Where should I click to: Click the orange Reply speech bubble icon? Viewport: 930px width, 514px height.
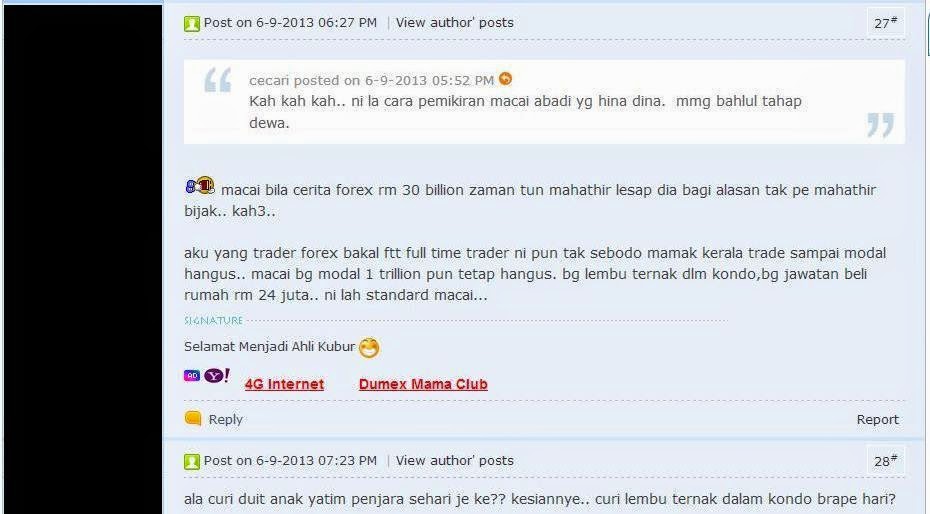click(x=193, y=419)
